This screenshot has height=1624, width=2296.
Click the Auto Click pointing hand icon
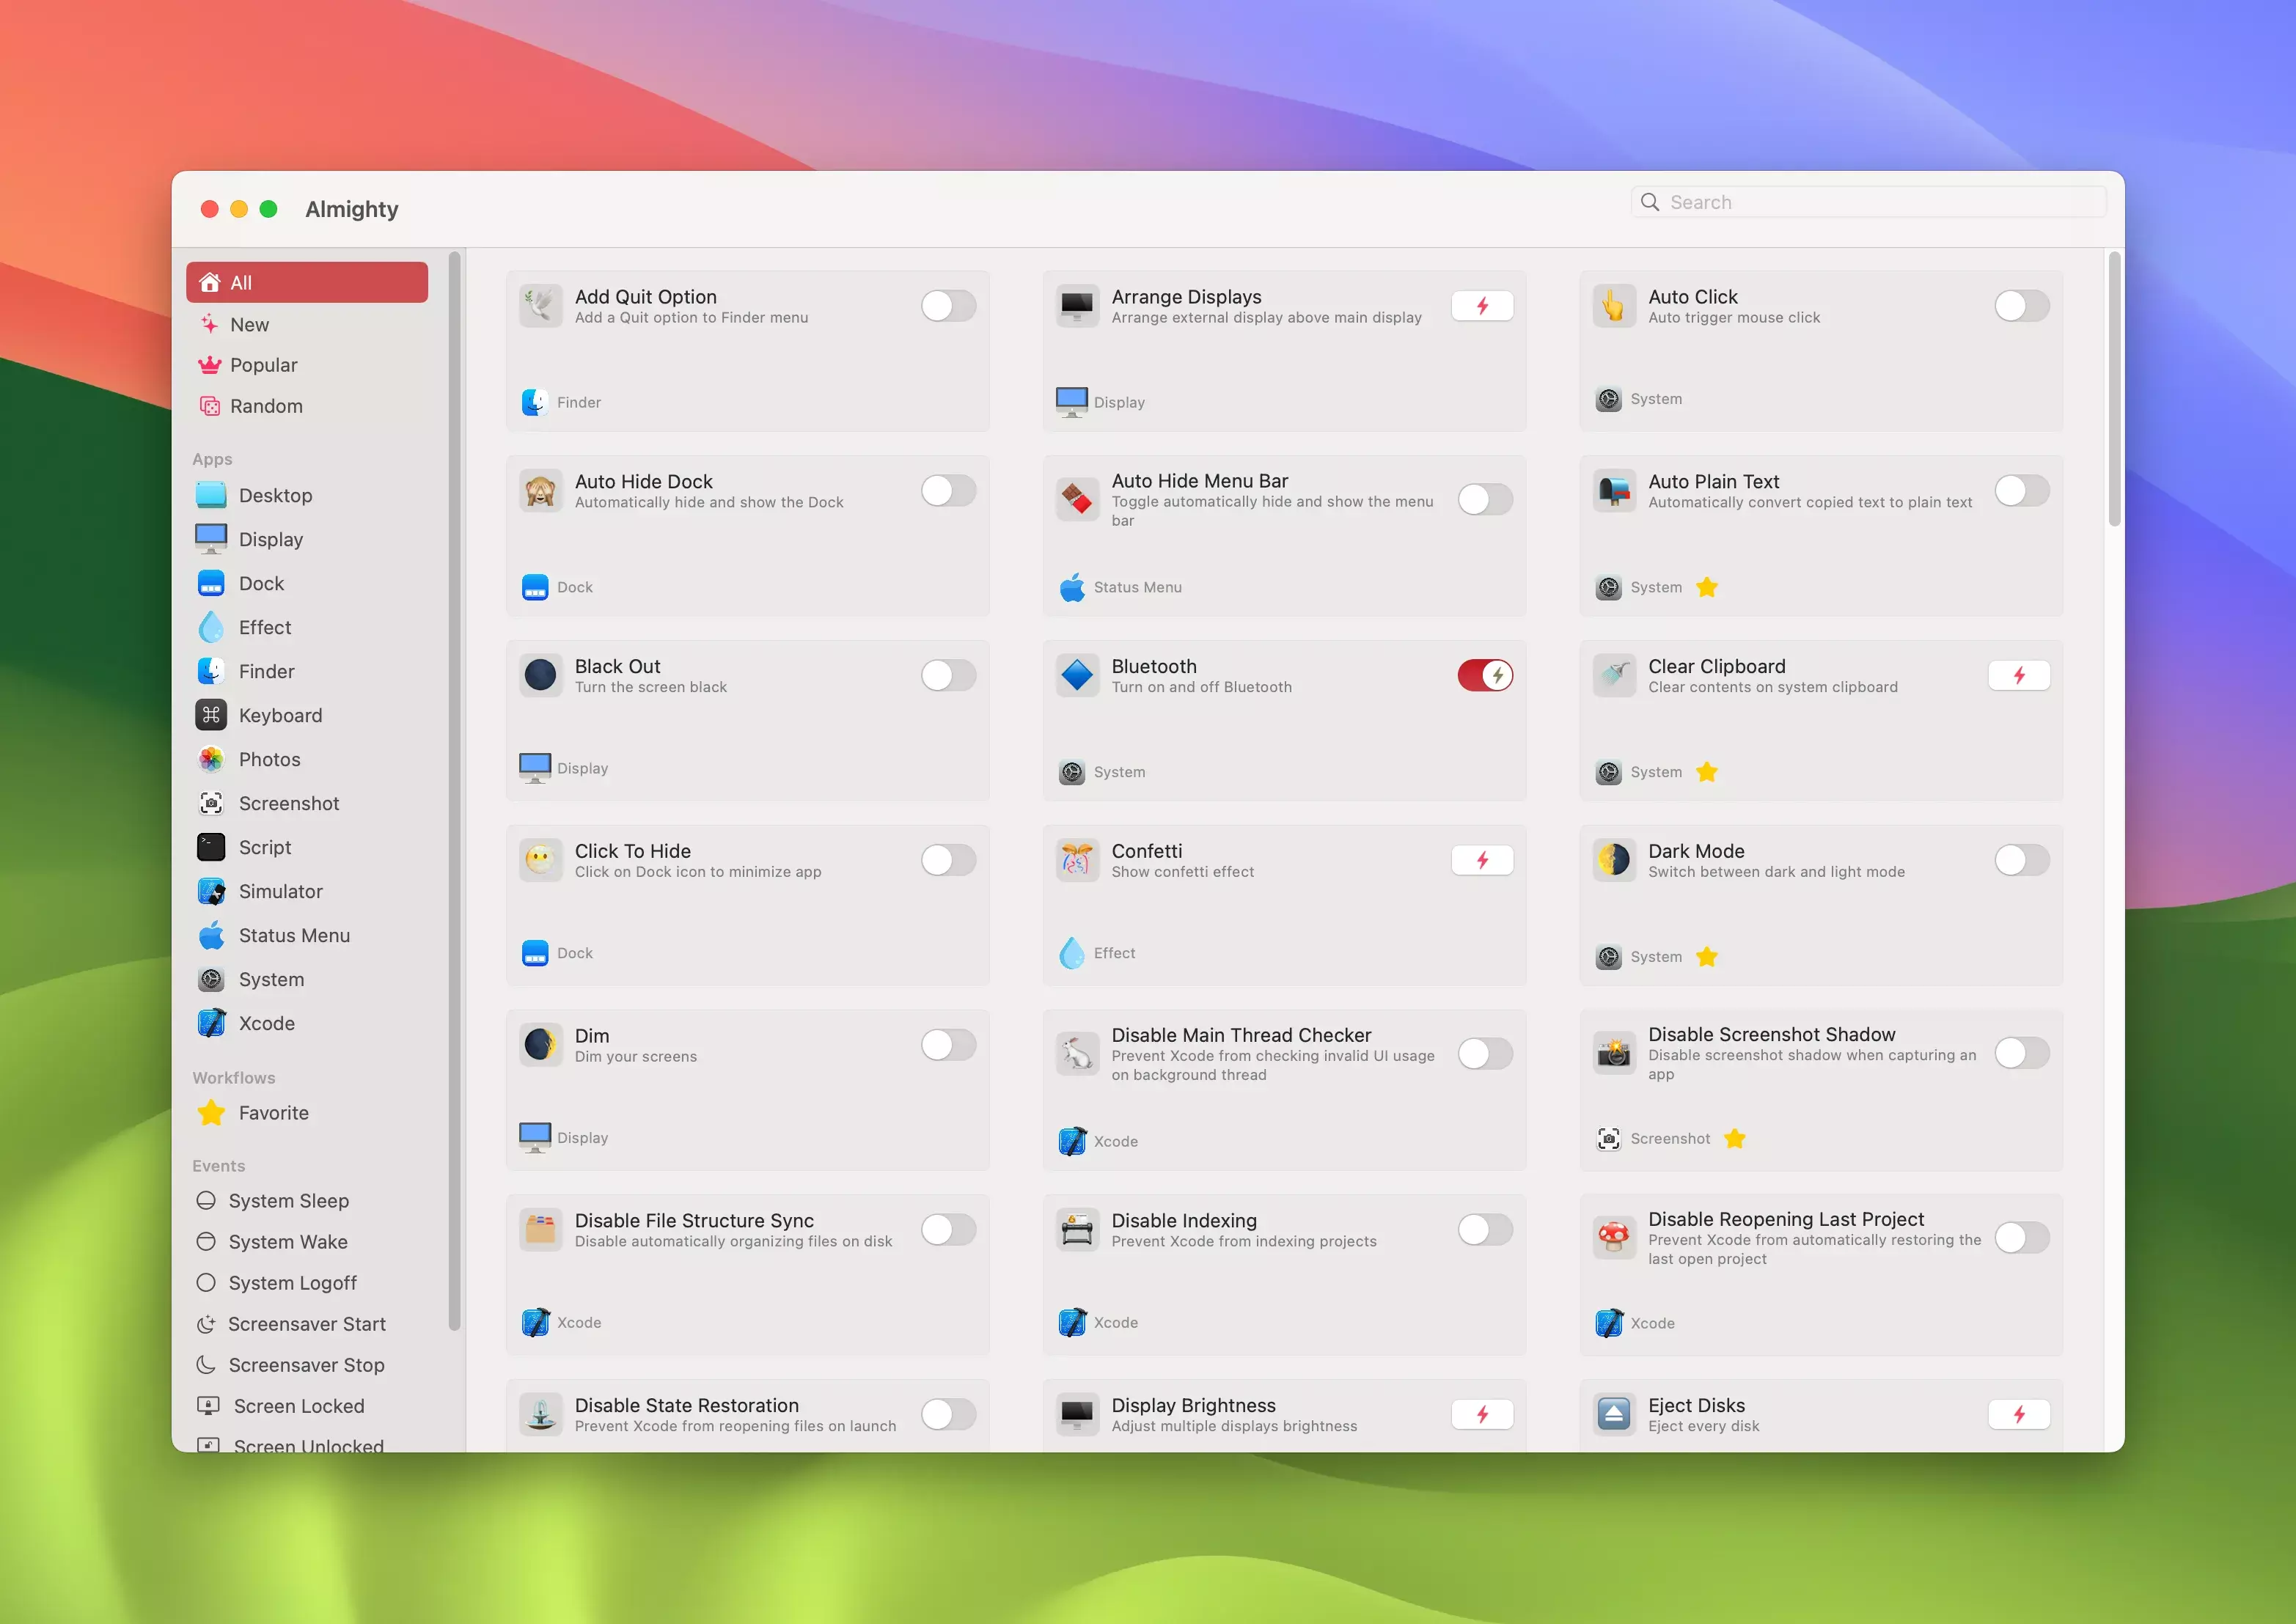pyautogui.click(x=1613, y=306)
